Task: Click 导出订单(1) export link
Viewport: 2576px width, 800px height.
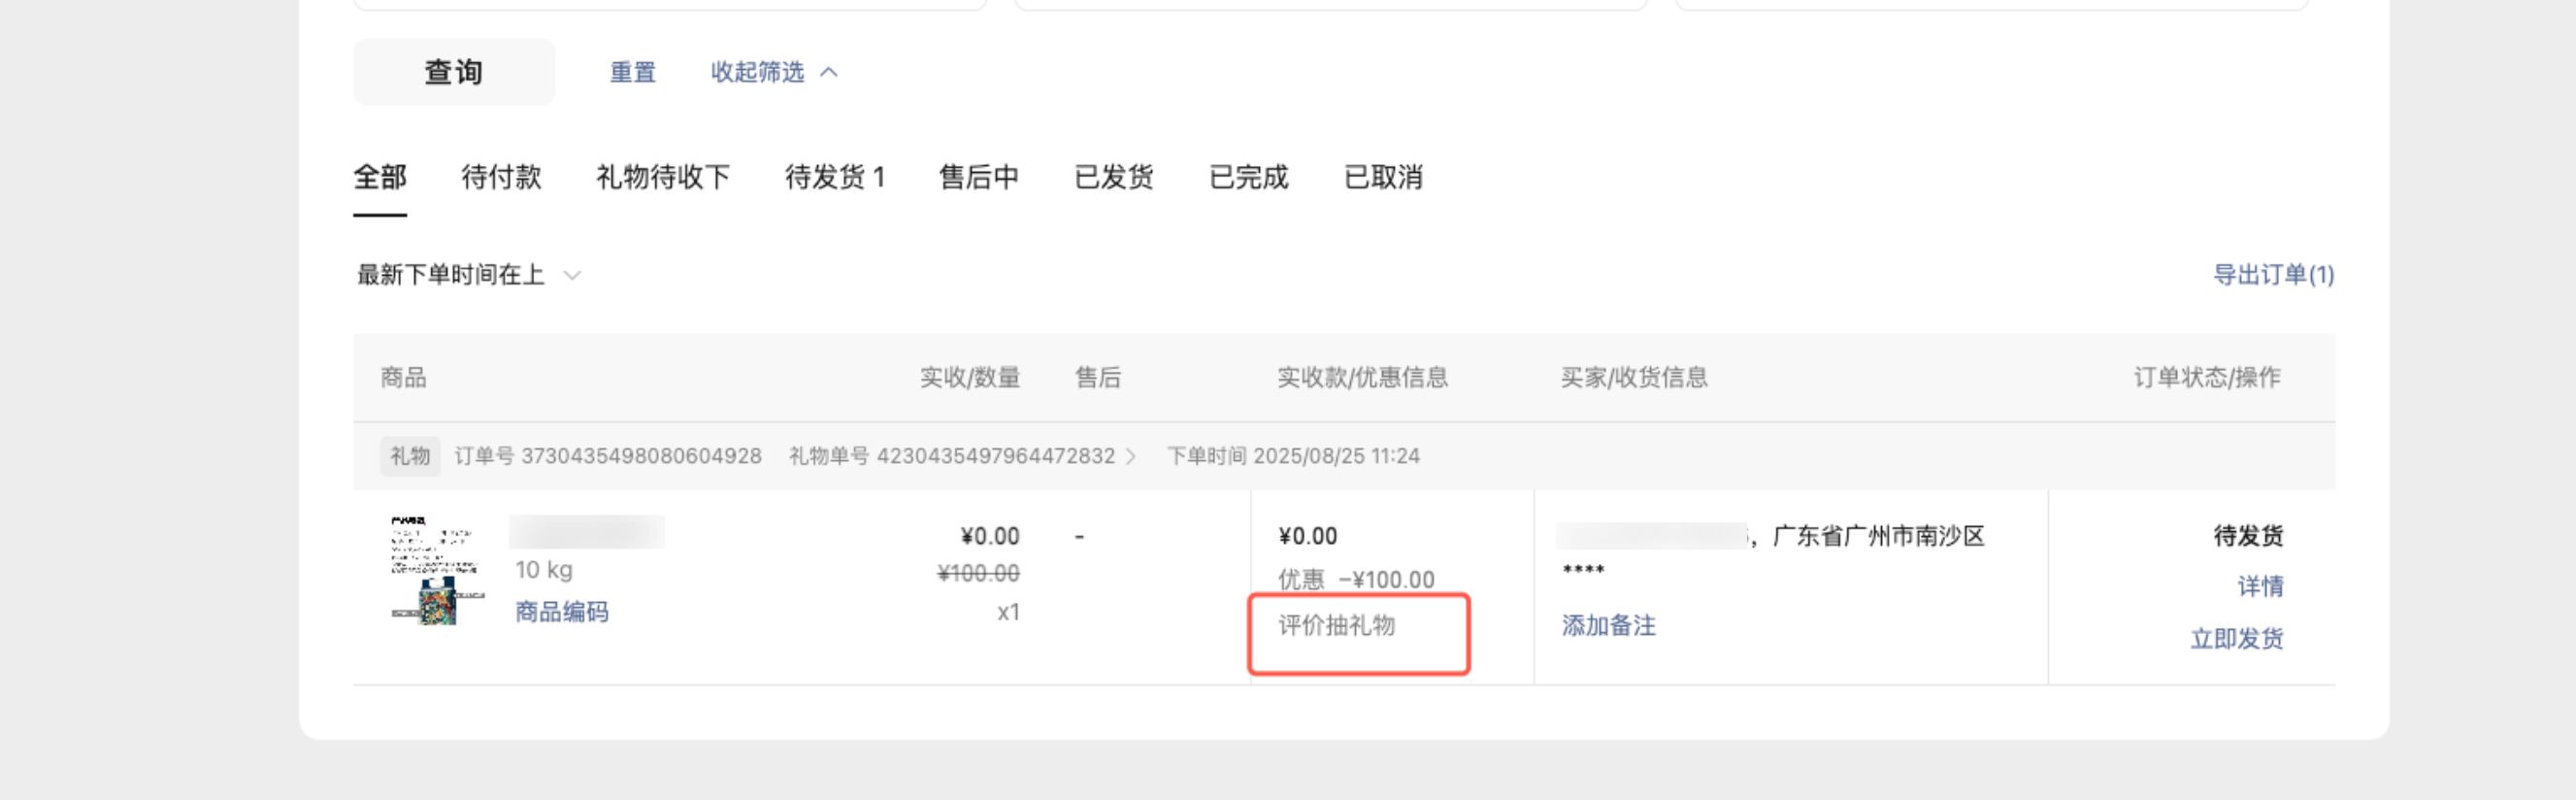Action: pos(2272,275)
